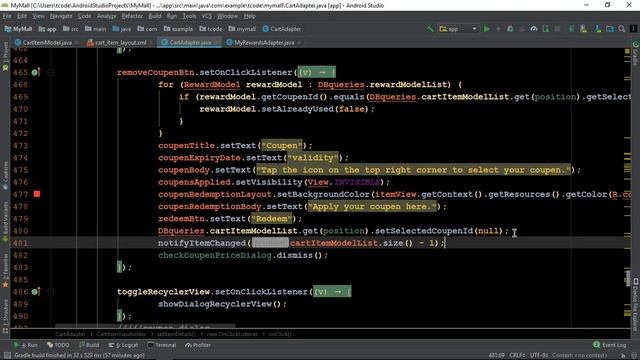Click example package breadcrumb
This screenshot has width=640, height=360.
coord(178,29)
